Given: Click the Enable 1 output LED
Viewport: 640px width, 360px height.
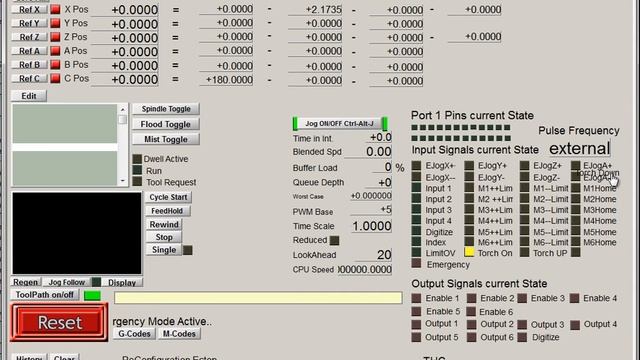Looking at the screenshot, I should tap(416, 298).
